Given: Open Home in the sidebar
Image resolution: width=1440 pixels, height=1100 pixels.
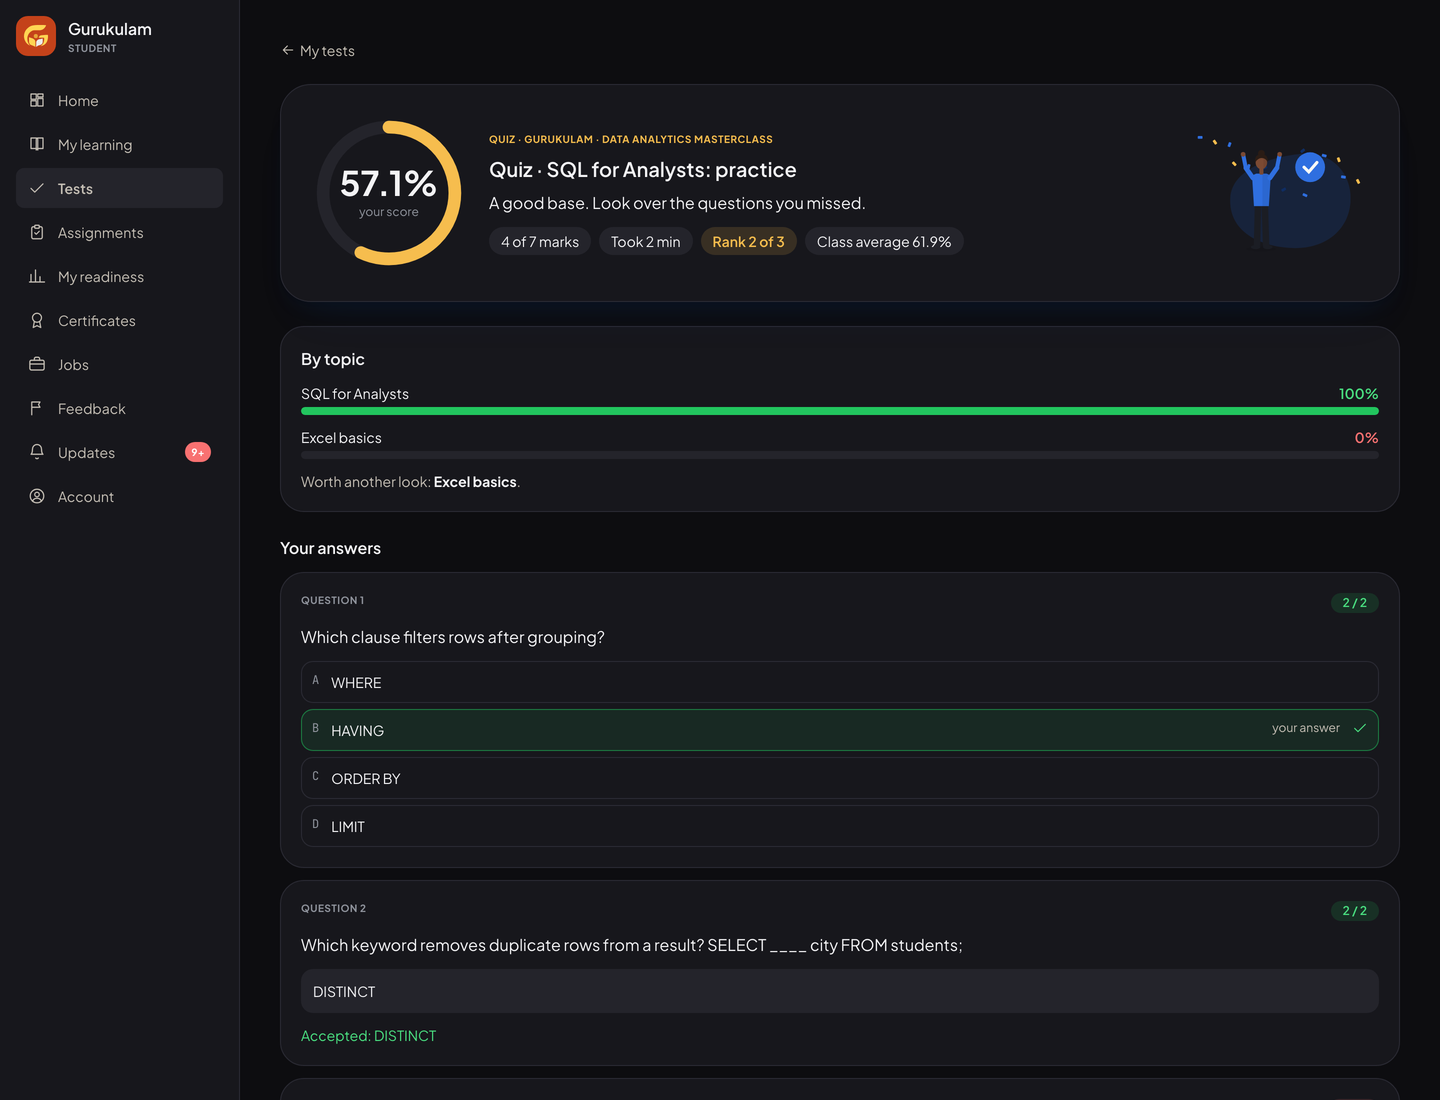Looking at the screenshot, I should point(119,100).
